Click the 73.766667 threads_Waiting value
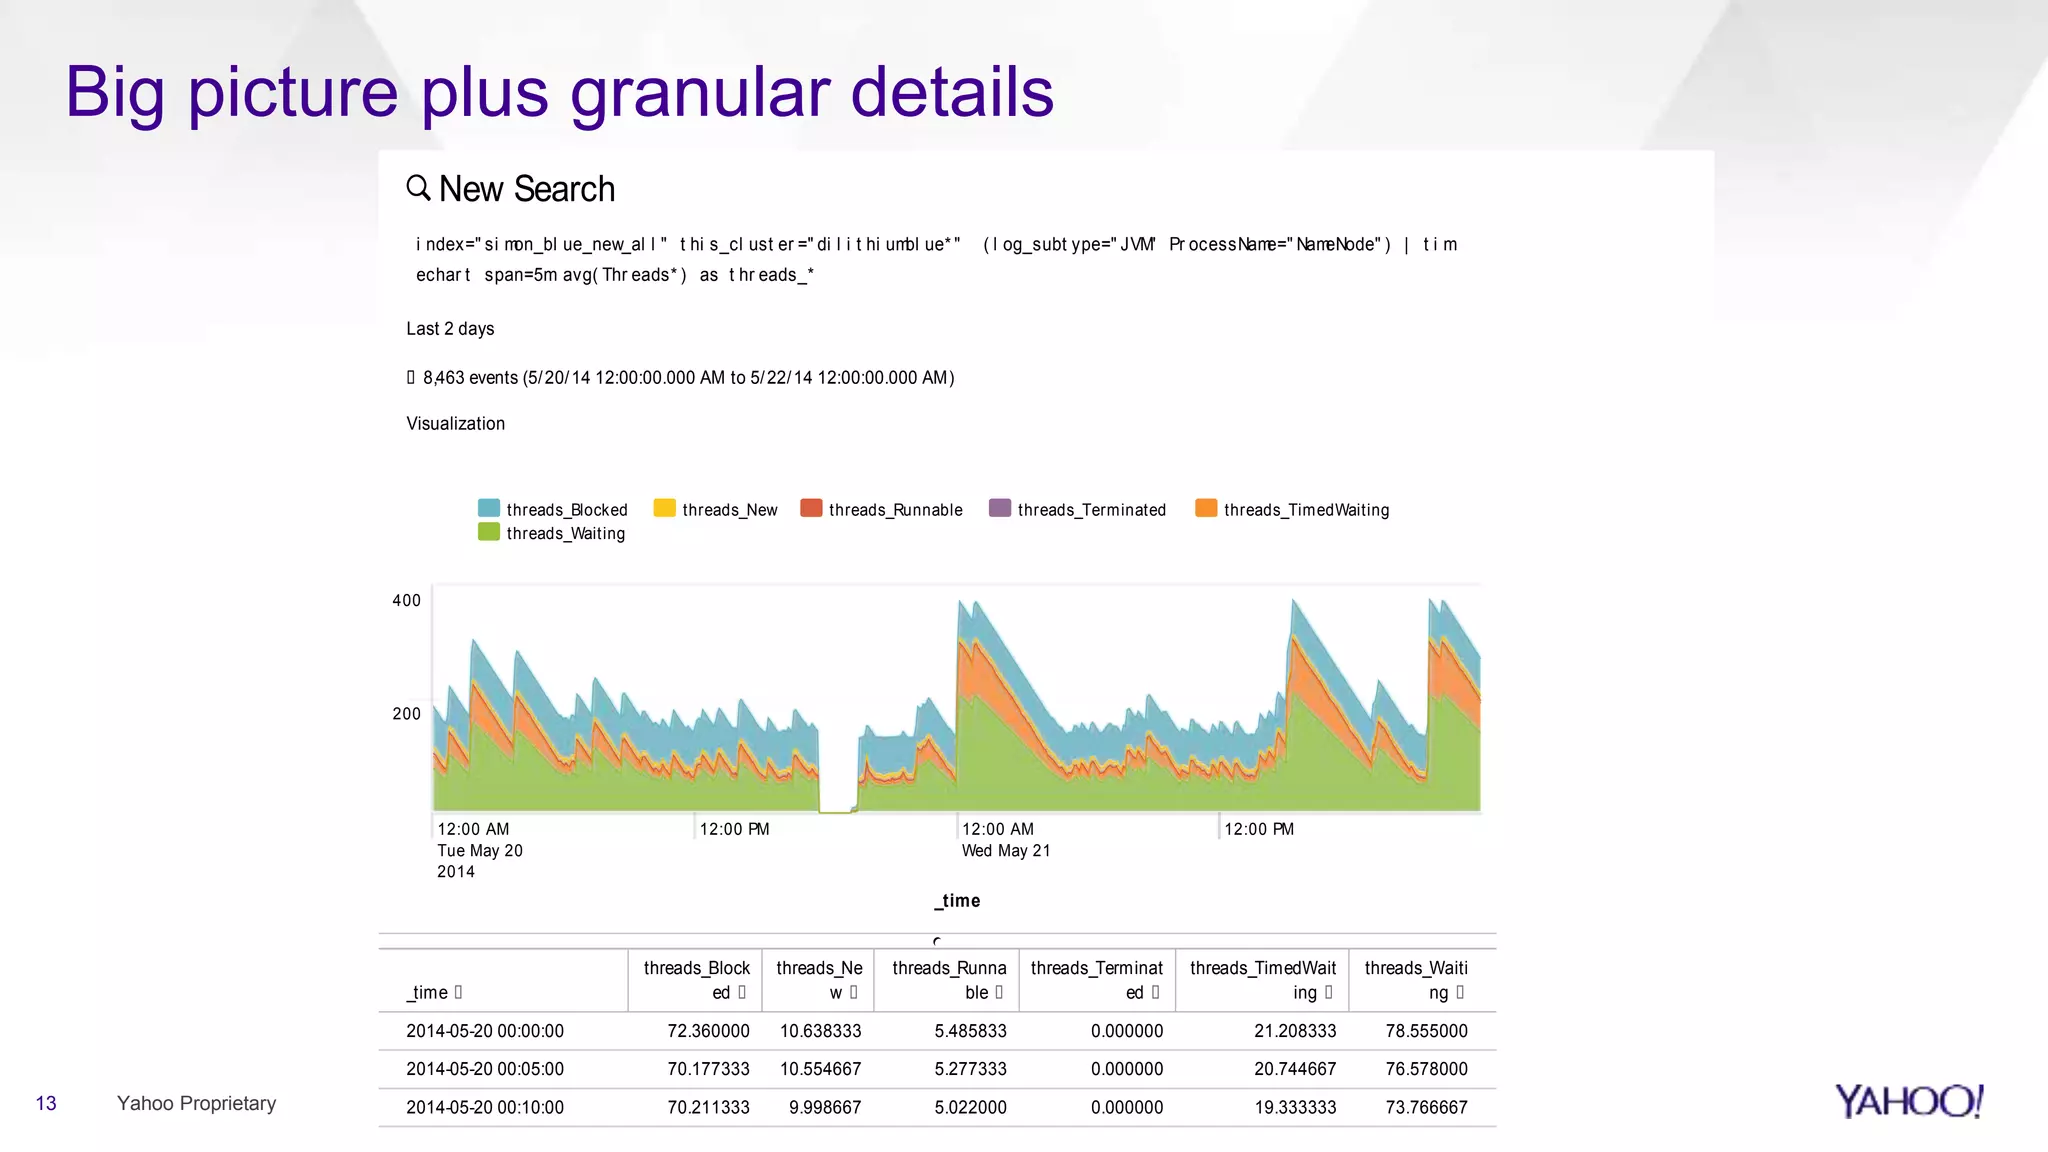The width and height of the screenshot is (2048, 1152). [x=1426, y=1107]
